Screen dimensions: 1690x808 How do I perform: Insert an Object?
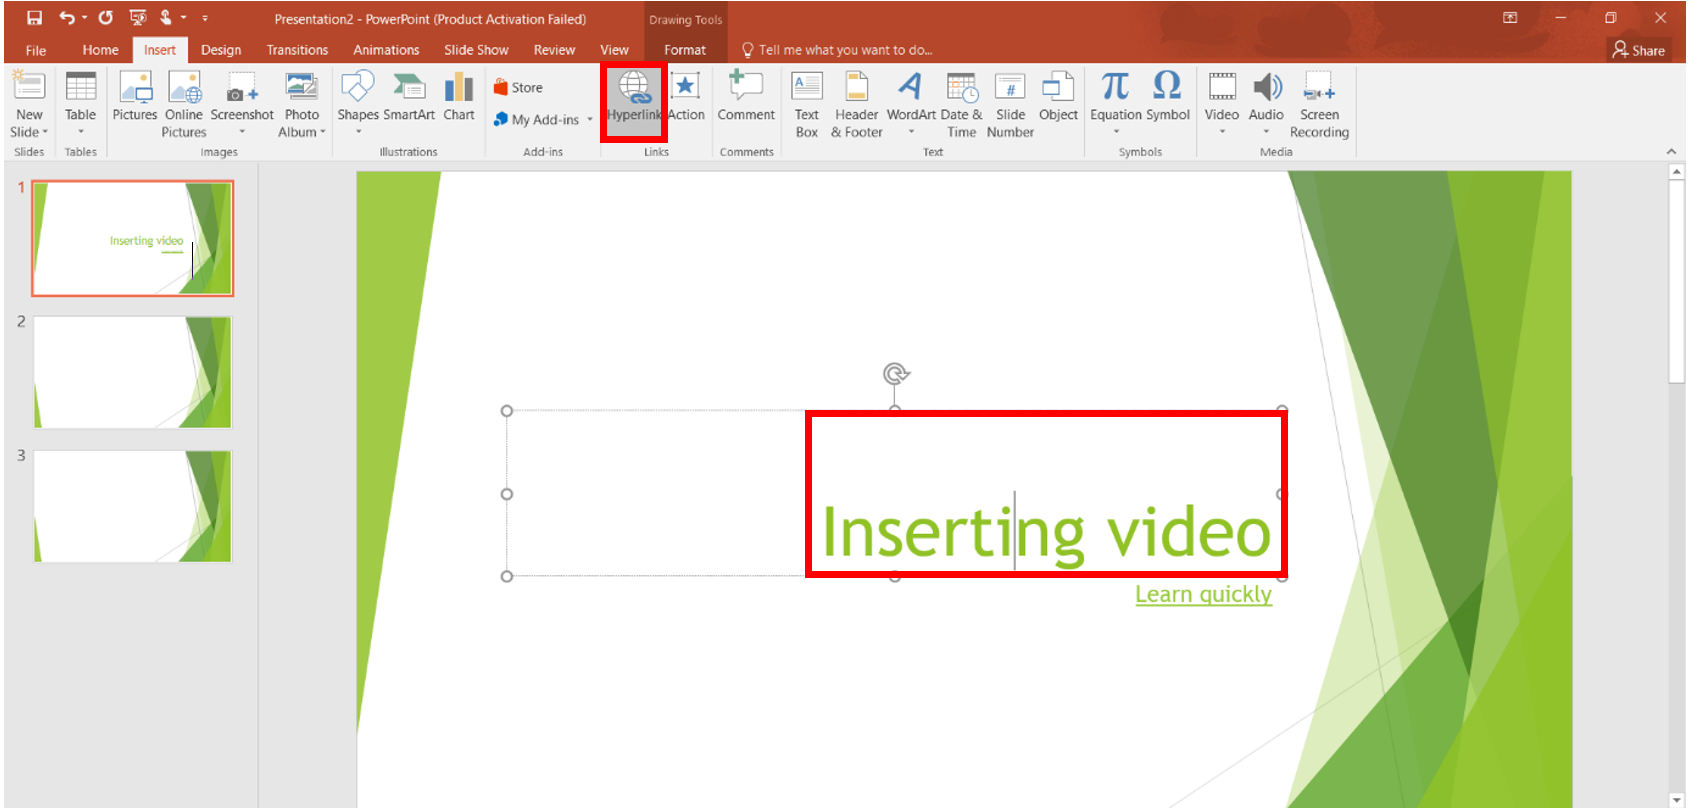point(1058,97)
